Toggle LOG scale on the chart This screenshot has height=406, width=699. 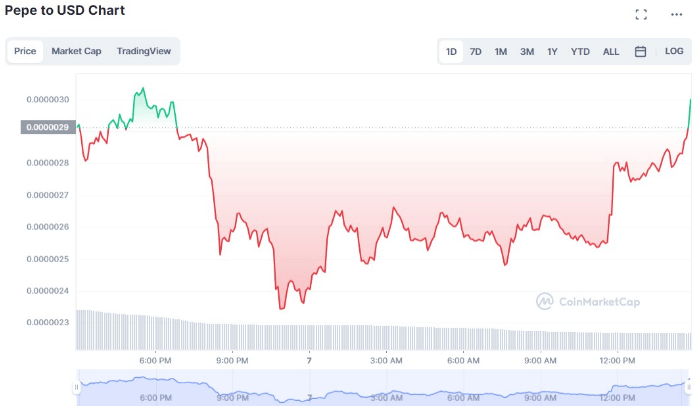[674, 52]
